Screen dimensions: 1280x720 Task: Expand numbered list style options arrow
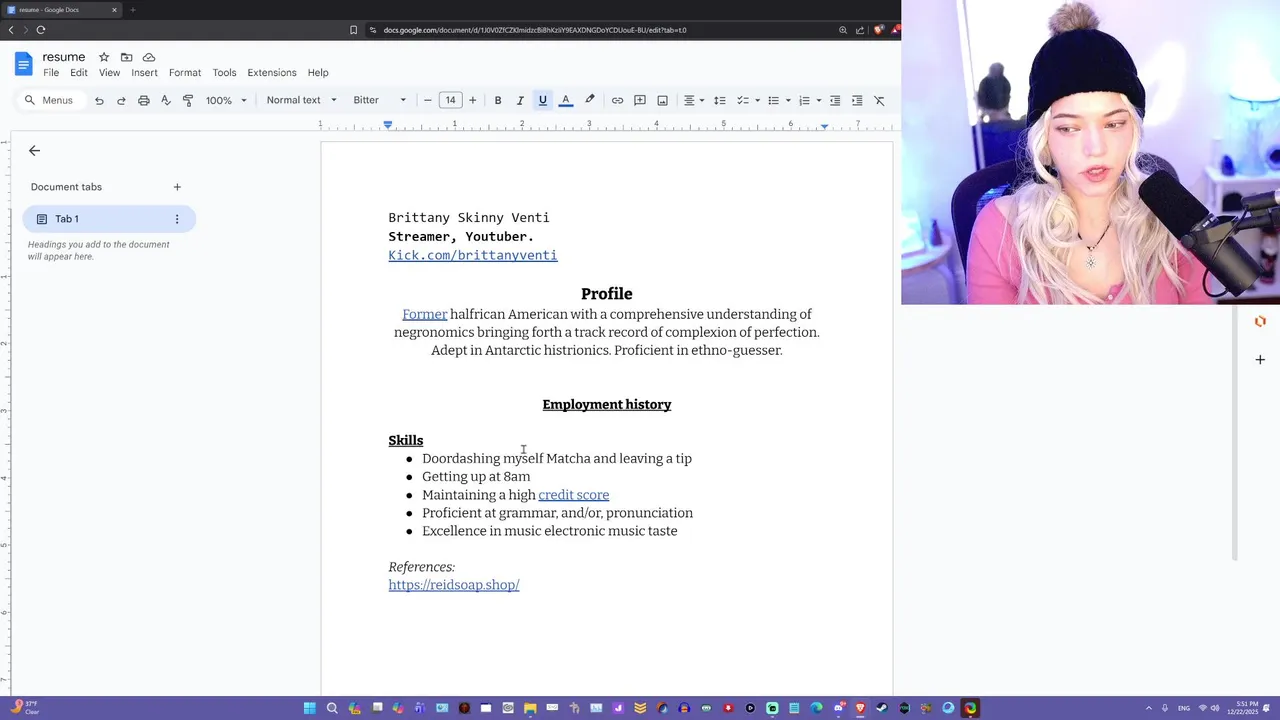click(x=819, y=100)
